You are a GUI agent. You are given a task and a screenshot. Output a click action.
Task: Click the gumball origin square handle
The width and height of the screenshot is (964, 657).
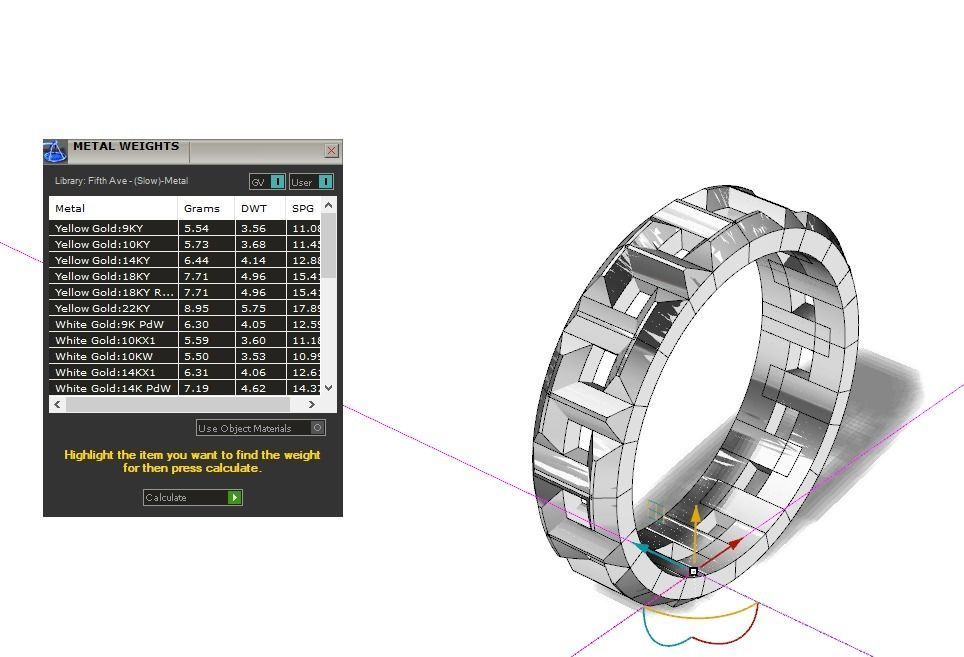pos(693,572)
